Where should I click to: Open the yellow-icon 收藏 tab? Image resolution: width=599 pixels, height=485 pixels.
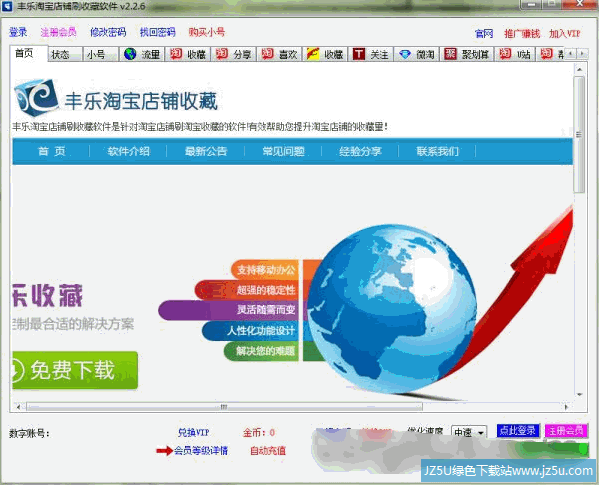pyautogui.click(x=325, y=54)
